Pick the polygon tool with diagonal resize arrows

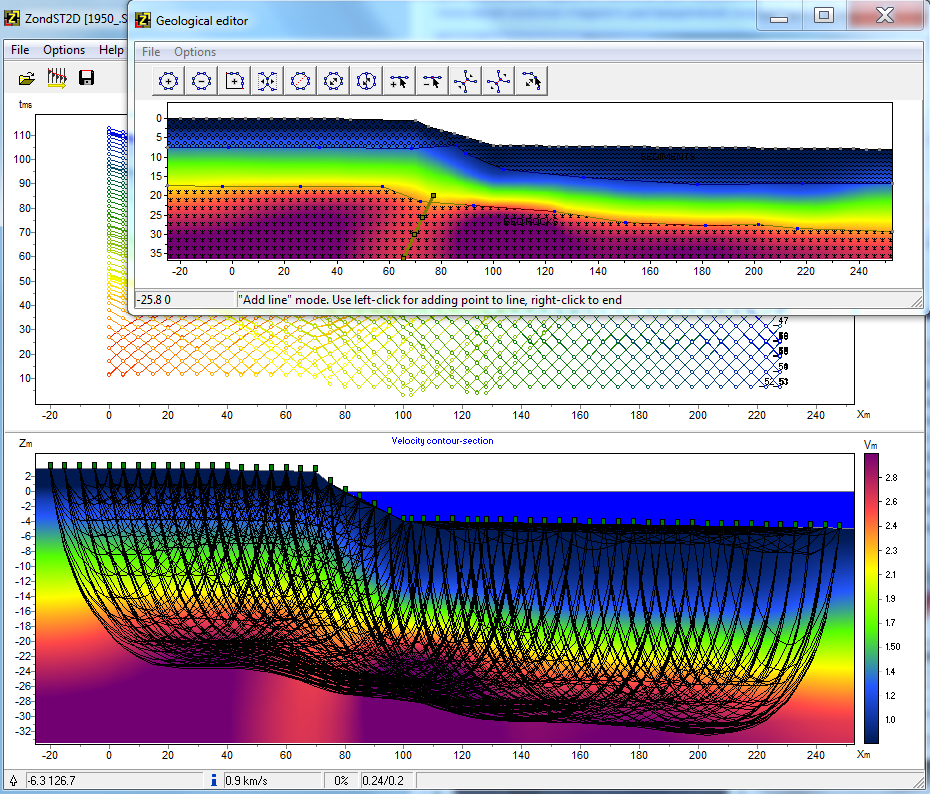point(334,82)
